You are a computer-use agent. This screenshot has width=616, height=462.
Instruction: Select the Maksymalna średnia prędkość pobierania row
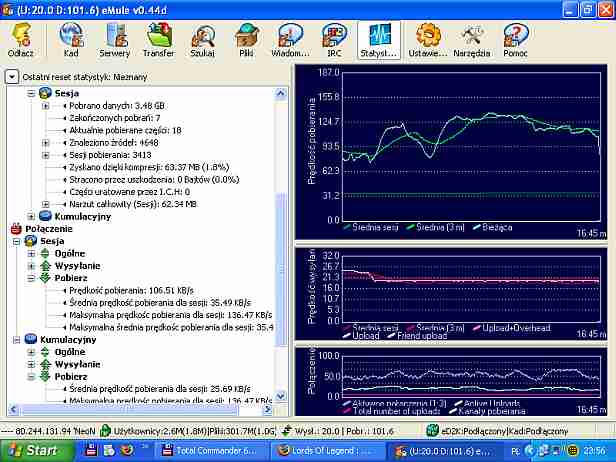(x=171, y=327)
